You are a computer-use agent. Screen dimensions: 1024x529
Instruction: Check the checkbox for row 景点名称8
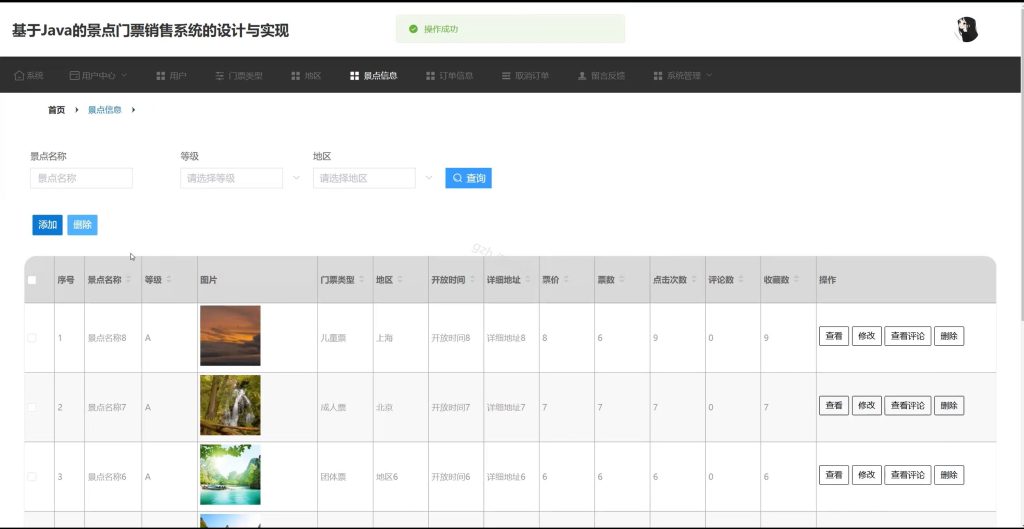pyautogui.click(x=32, y=338)
